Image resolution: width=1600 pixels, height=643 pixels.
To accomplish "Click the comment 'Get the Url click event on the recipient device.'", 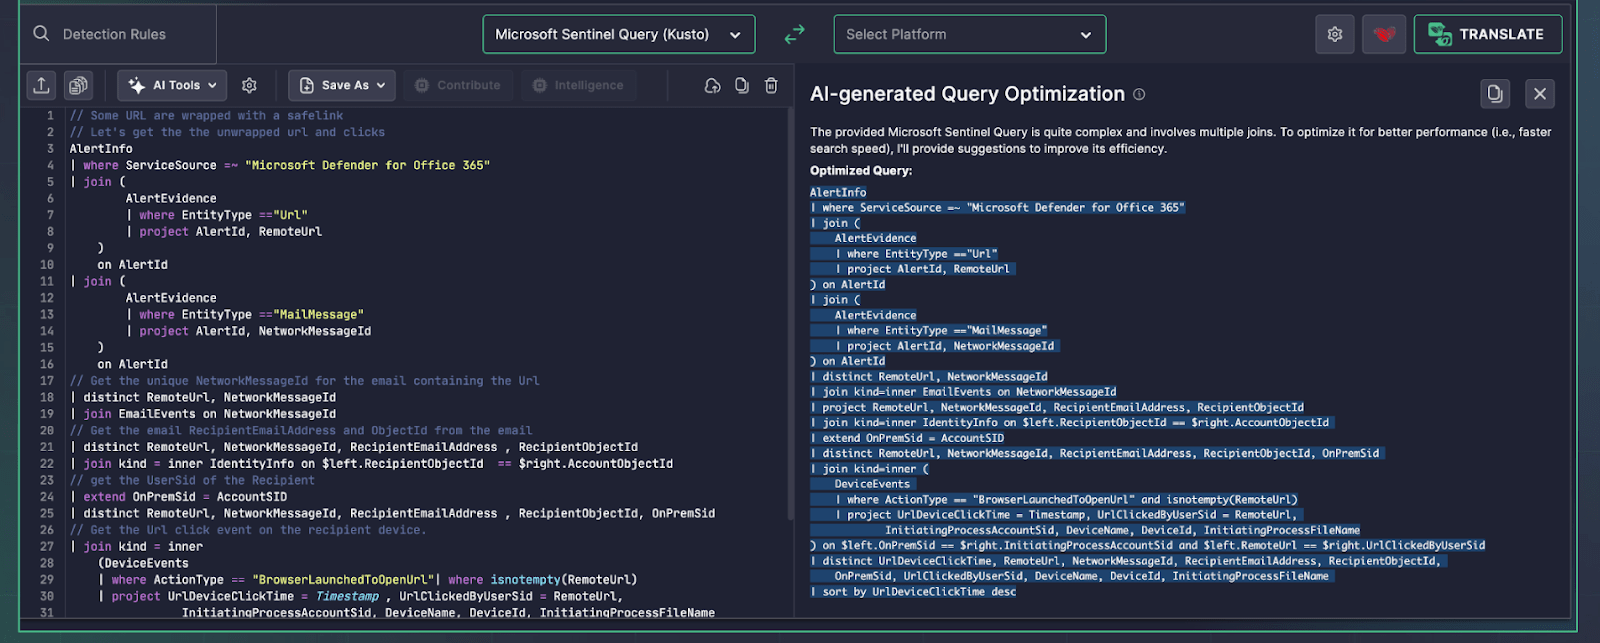I will (x=248, y=530).
